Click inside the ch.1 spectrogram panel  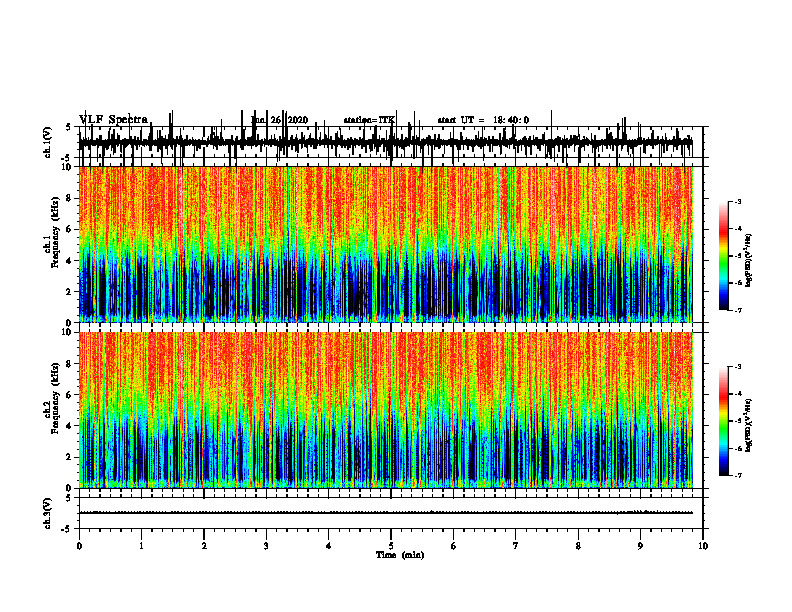click(386, 244)
